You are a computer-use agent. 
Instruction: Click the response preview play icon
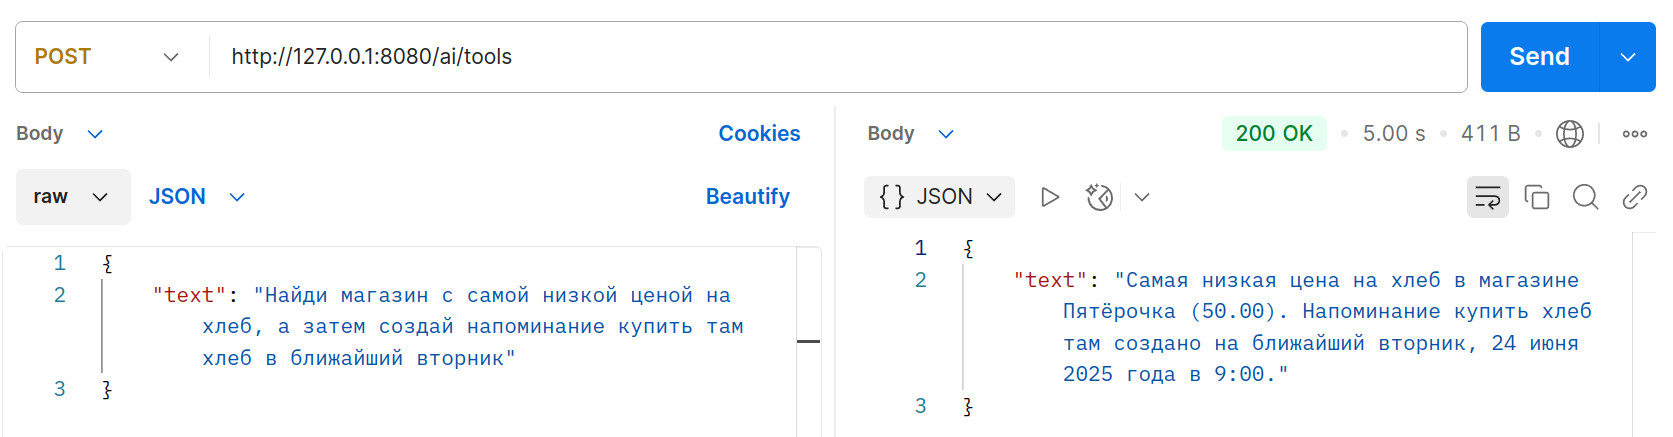point(1050,197)
